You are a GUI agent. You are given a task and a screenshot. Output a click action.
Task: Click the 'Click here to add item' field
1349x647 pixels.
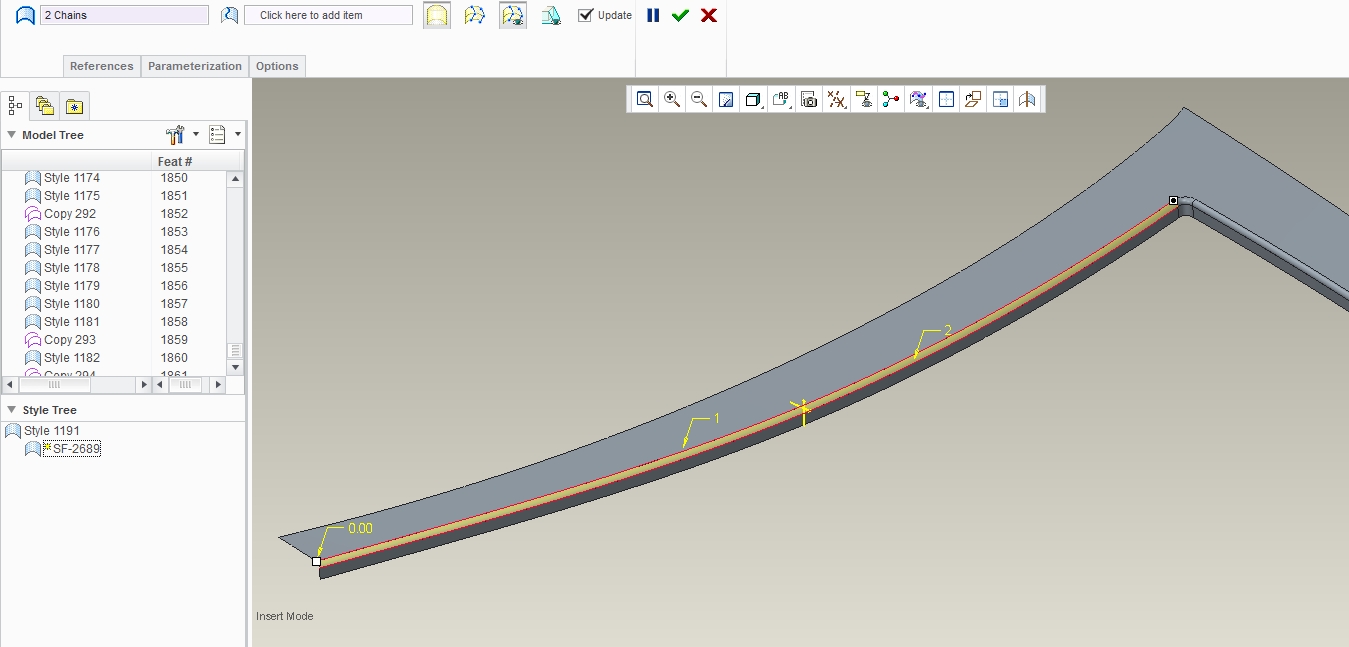[328, 15]
